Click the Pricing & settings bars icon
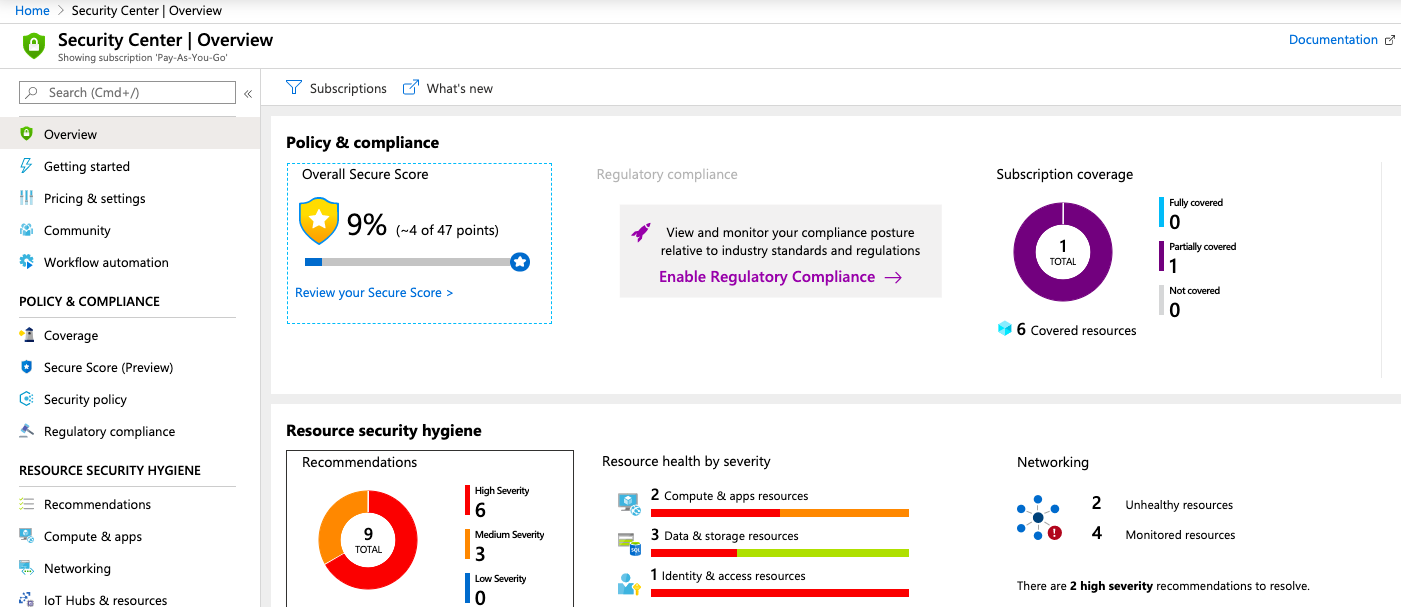 [26, 198]
